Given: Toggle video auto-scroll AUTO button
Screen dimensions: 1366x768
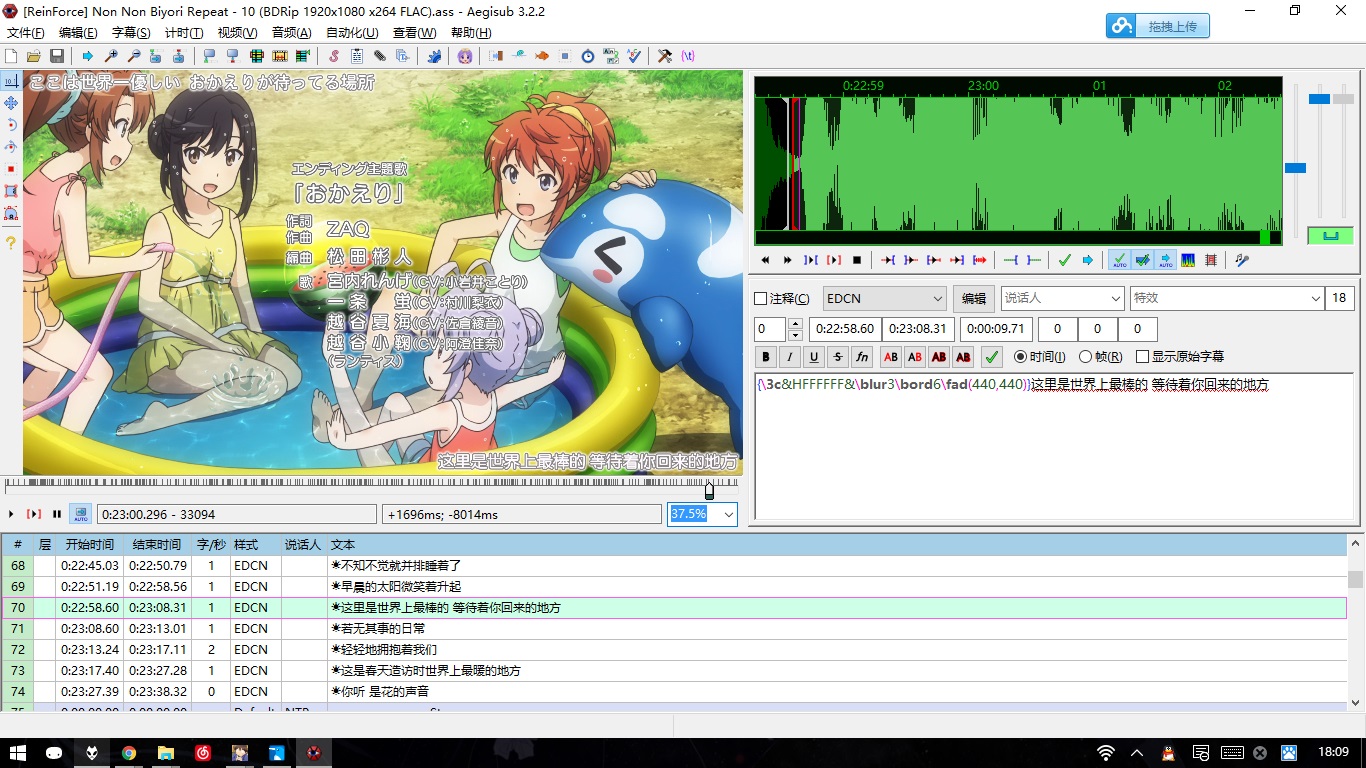Looking at the screenshot, I should click(80, 514).
